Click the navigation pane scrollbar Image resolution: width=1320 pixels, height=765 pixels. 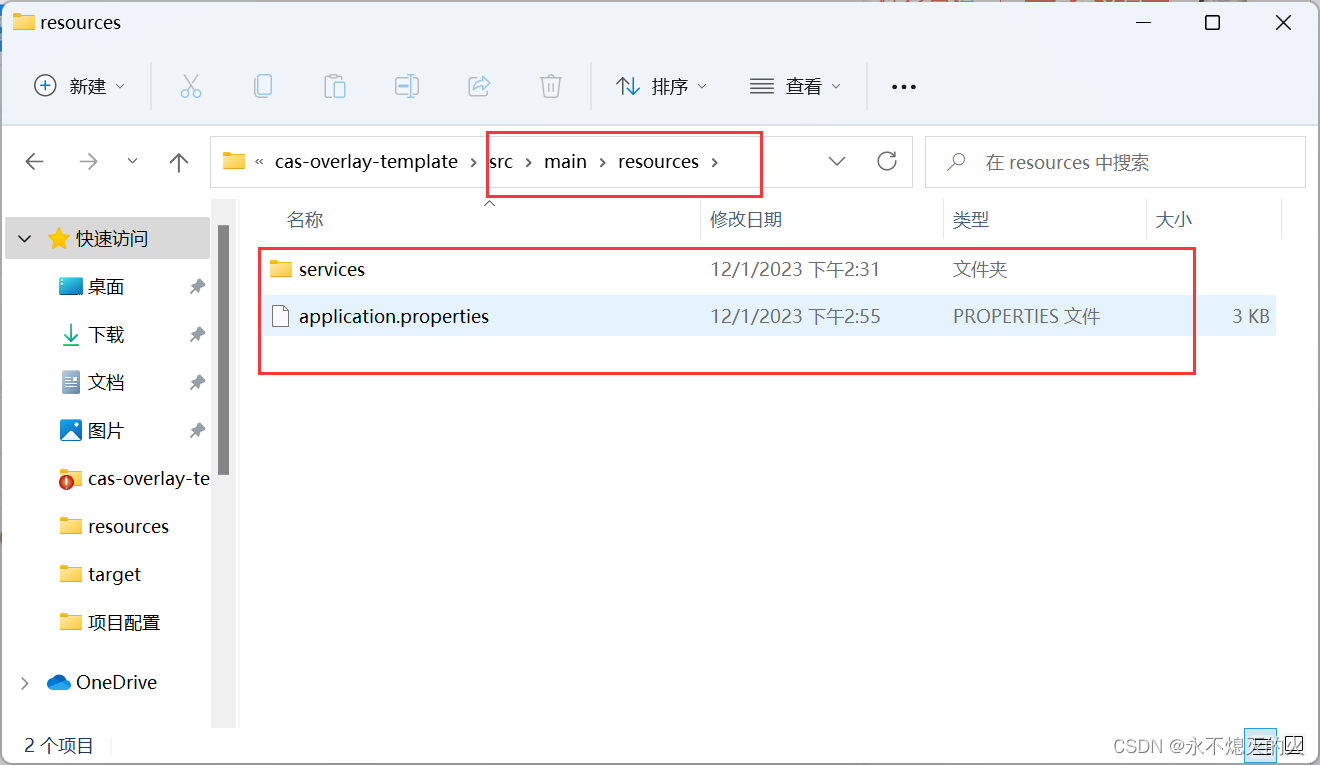pos(224,350)
